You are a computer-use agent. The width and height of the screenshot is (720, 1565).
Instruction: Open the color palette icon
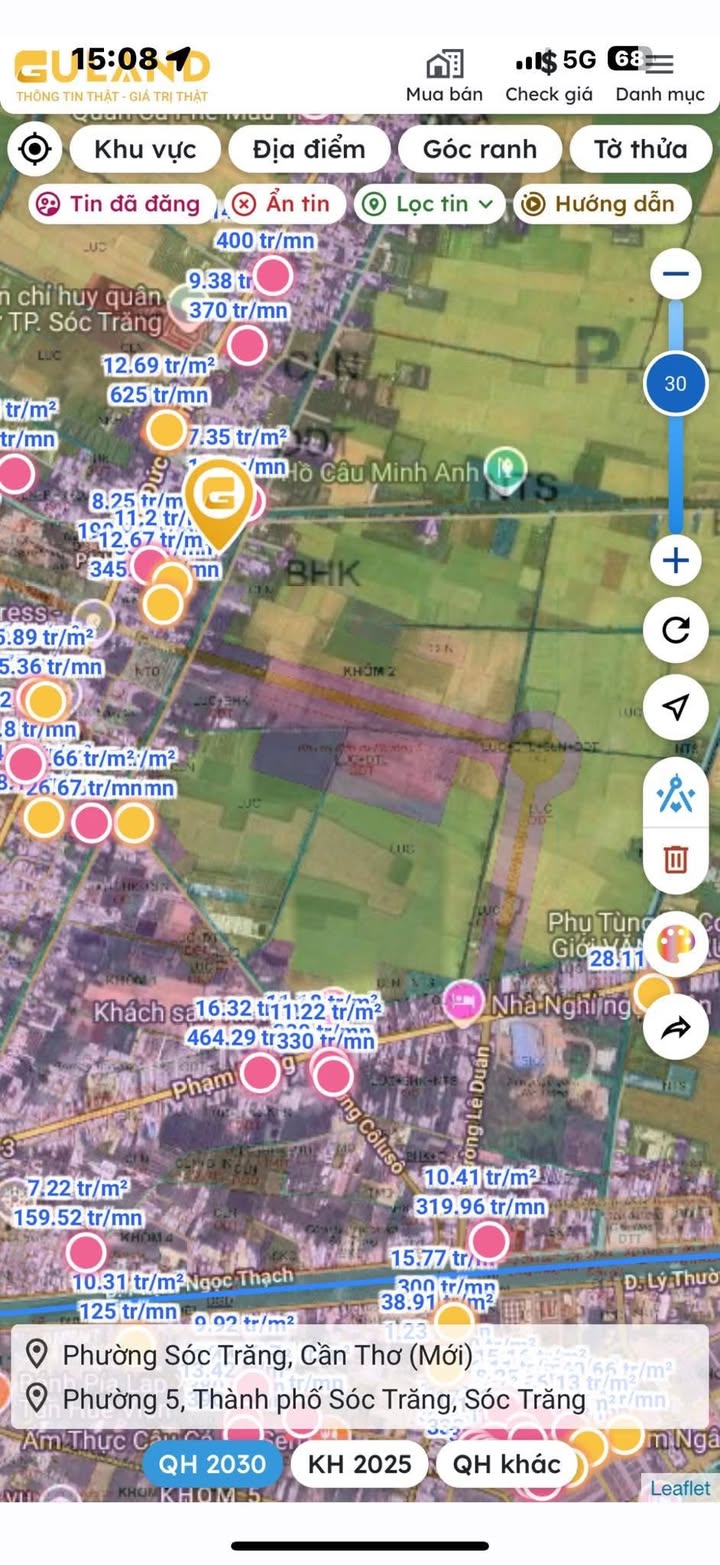coord(676,943)
